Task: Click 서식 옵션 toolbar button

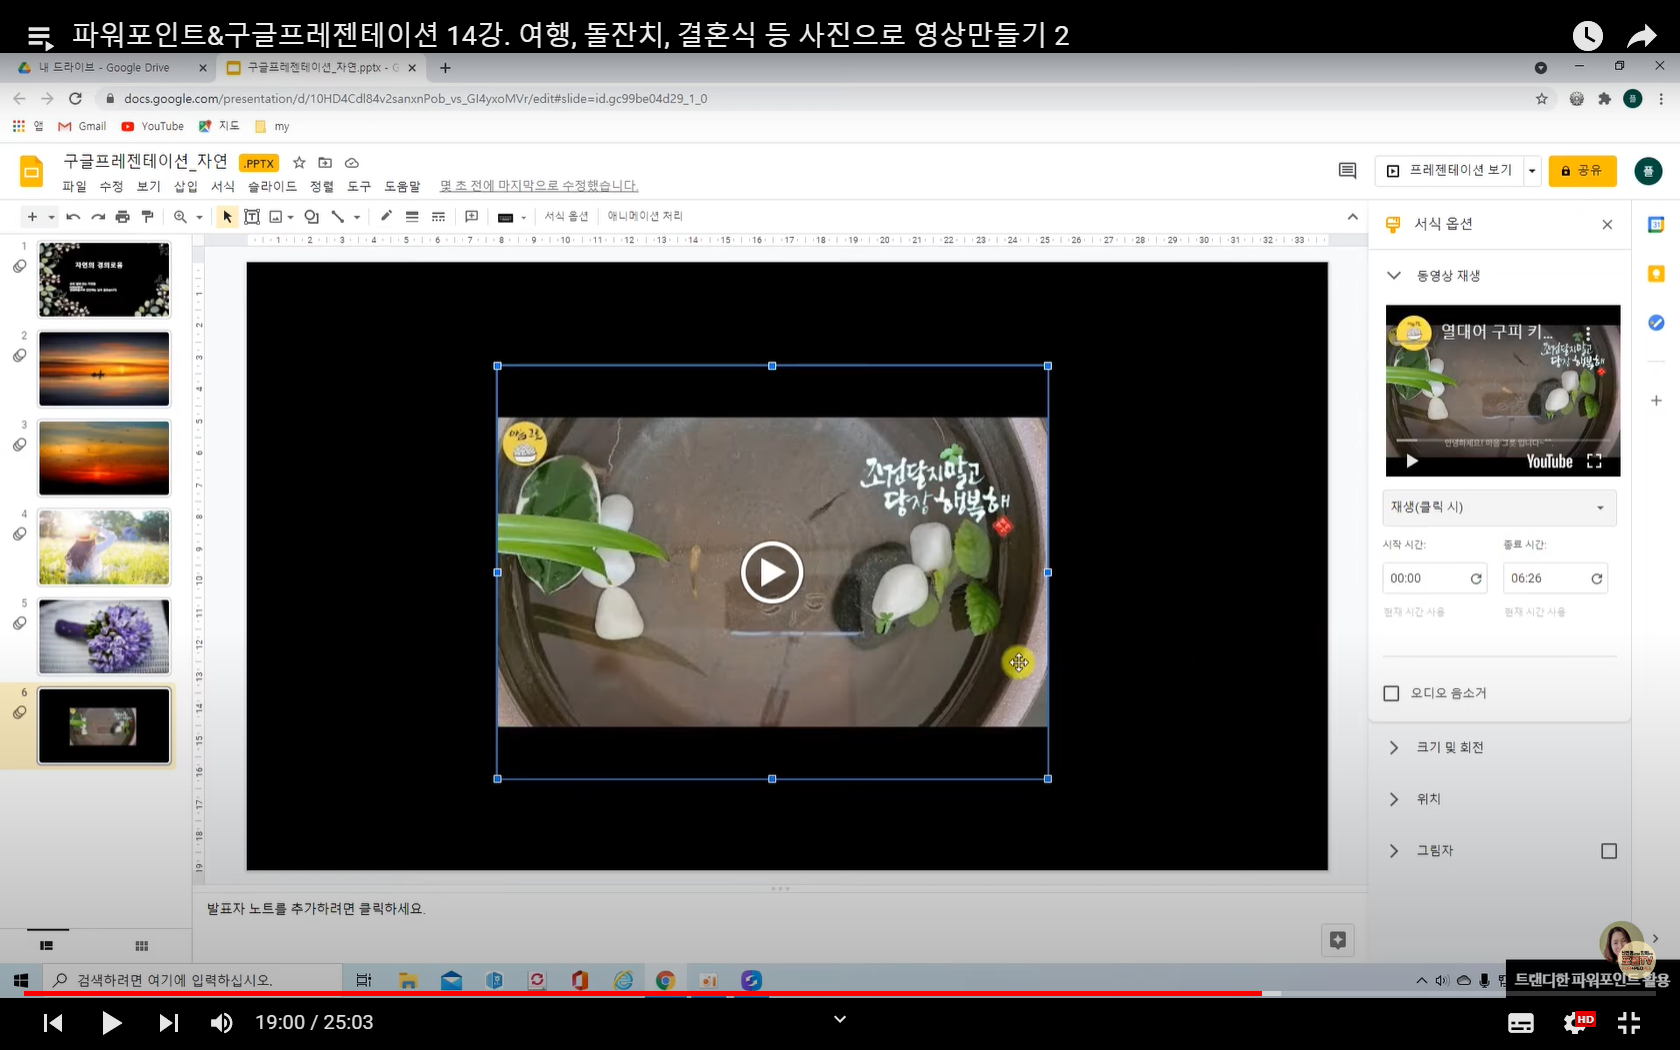Action: pos(566,216)
